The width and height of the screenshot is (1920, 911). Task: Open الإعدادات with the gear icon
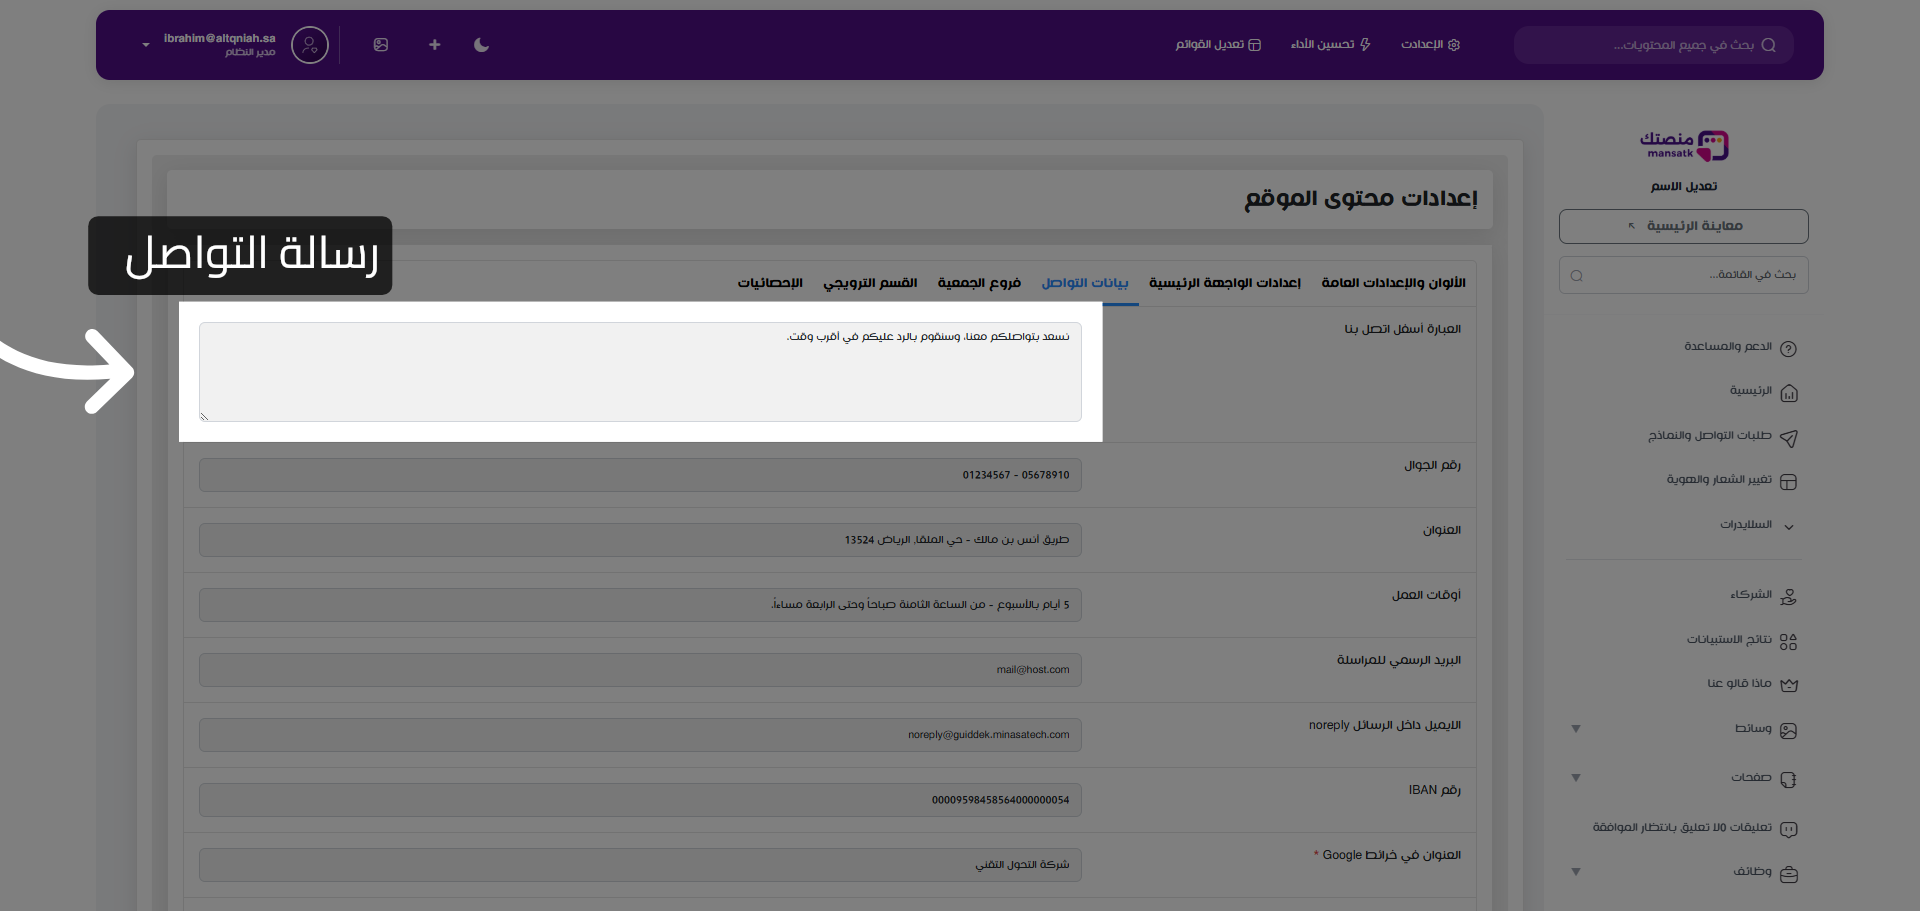1430,45
